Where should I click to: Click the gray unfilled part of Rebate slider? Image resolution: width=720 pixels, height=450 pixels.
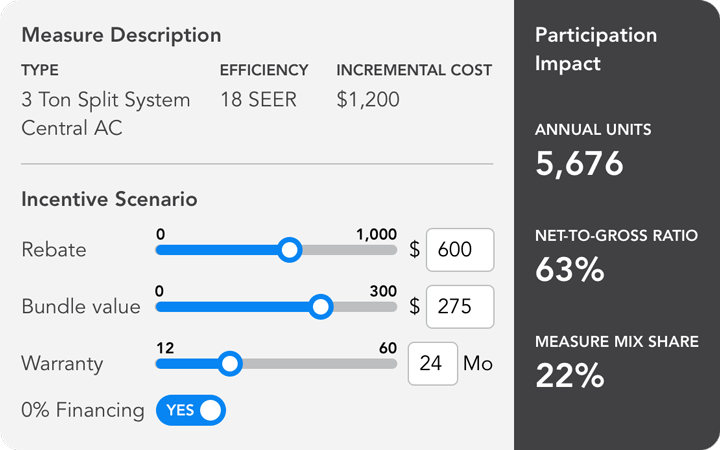click(x=348, y=250)
